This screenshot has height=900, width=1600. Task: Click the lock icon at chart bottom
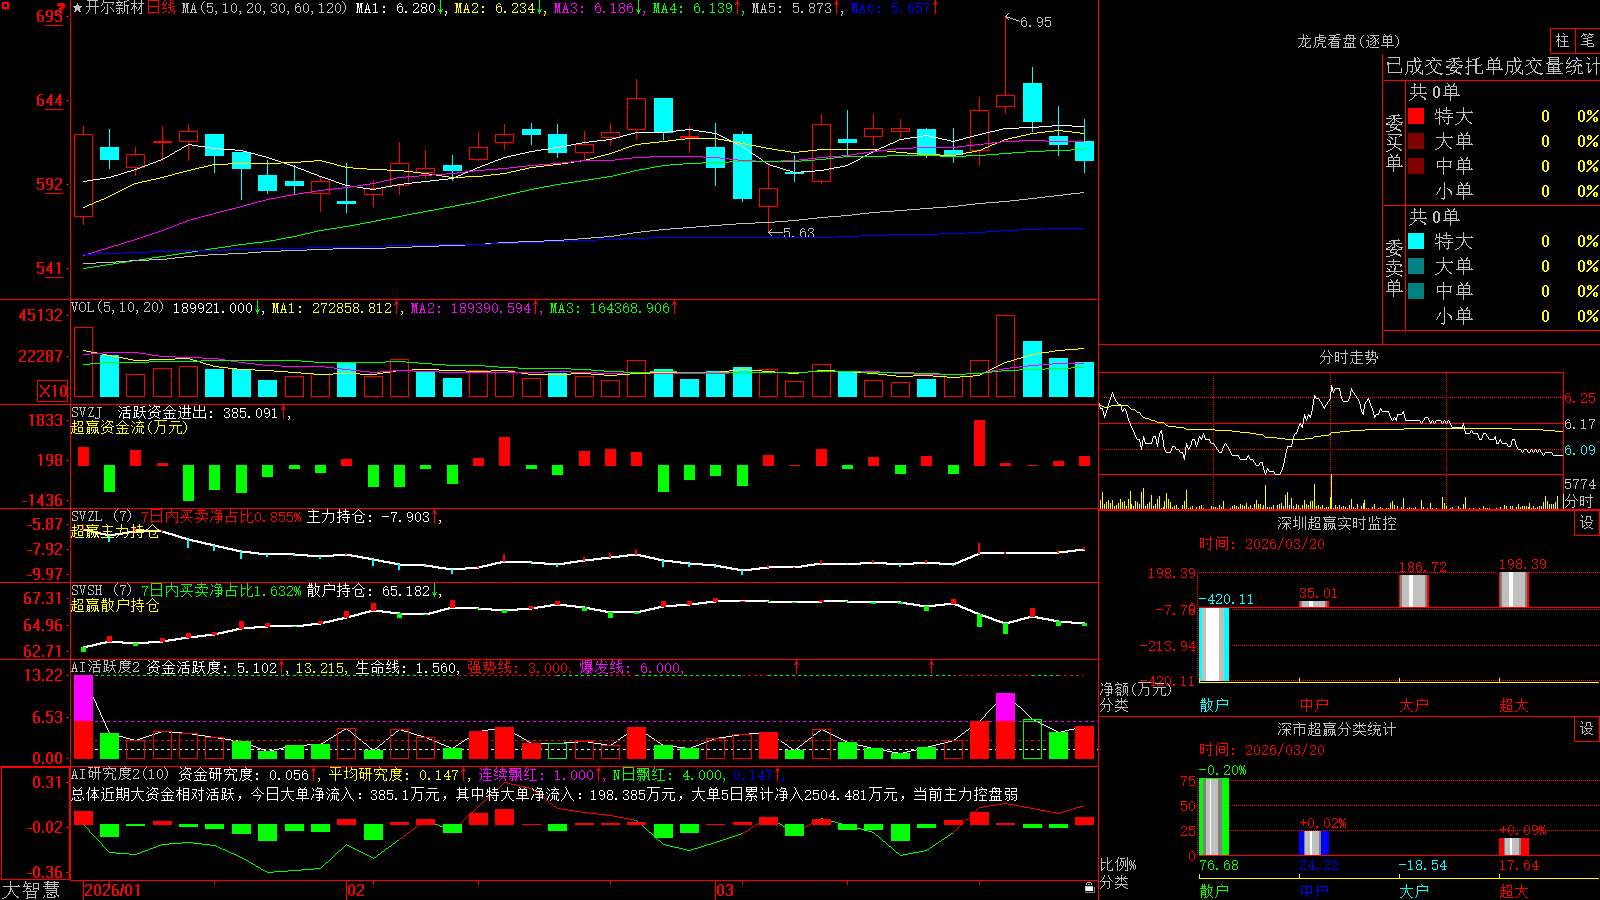pos(1090,888)
